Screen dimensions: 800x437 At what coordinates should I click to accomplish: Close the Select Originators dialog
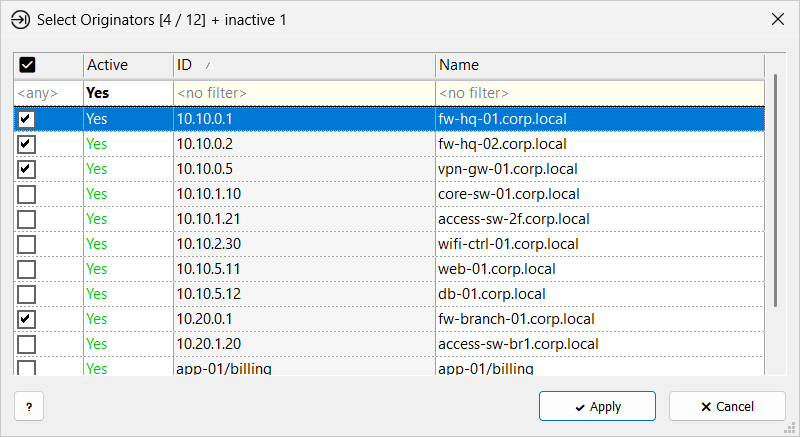pyautogui.click(x=778, y=19)
